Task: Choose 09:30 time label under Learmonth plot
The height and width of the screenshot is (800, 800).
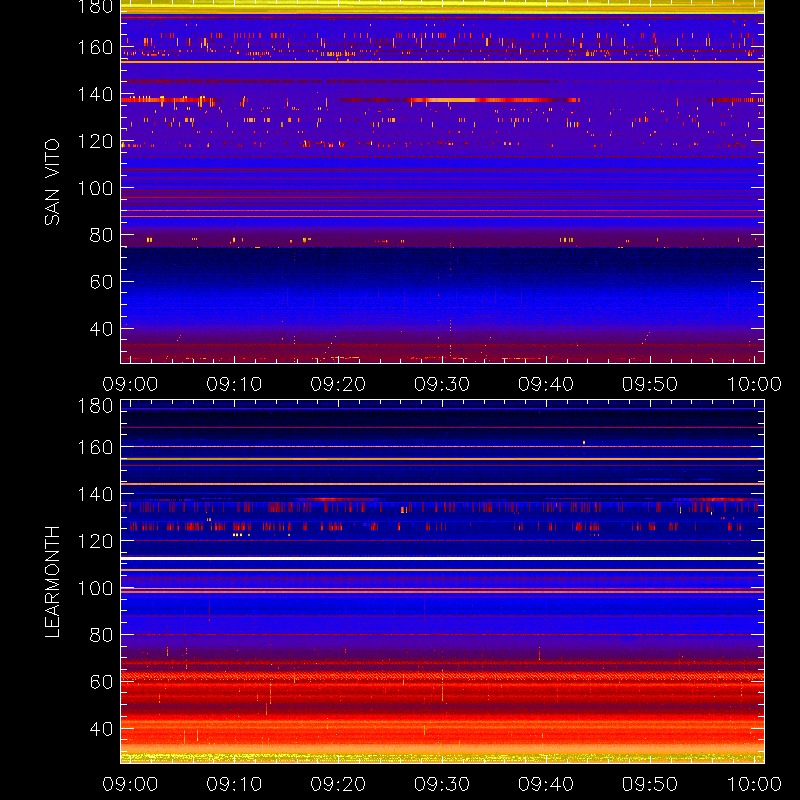Action: tap(442, 784)
